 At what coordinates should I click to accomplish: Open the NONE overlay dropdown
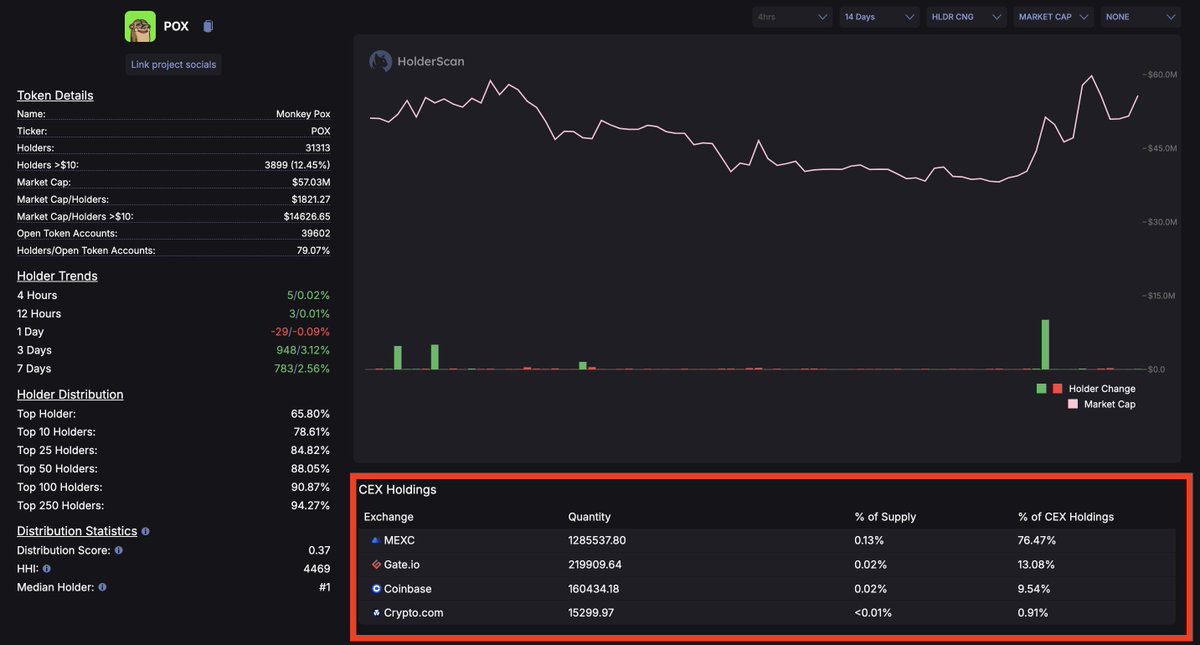point(1139,17)
